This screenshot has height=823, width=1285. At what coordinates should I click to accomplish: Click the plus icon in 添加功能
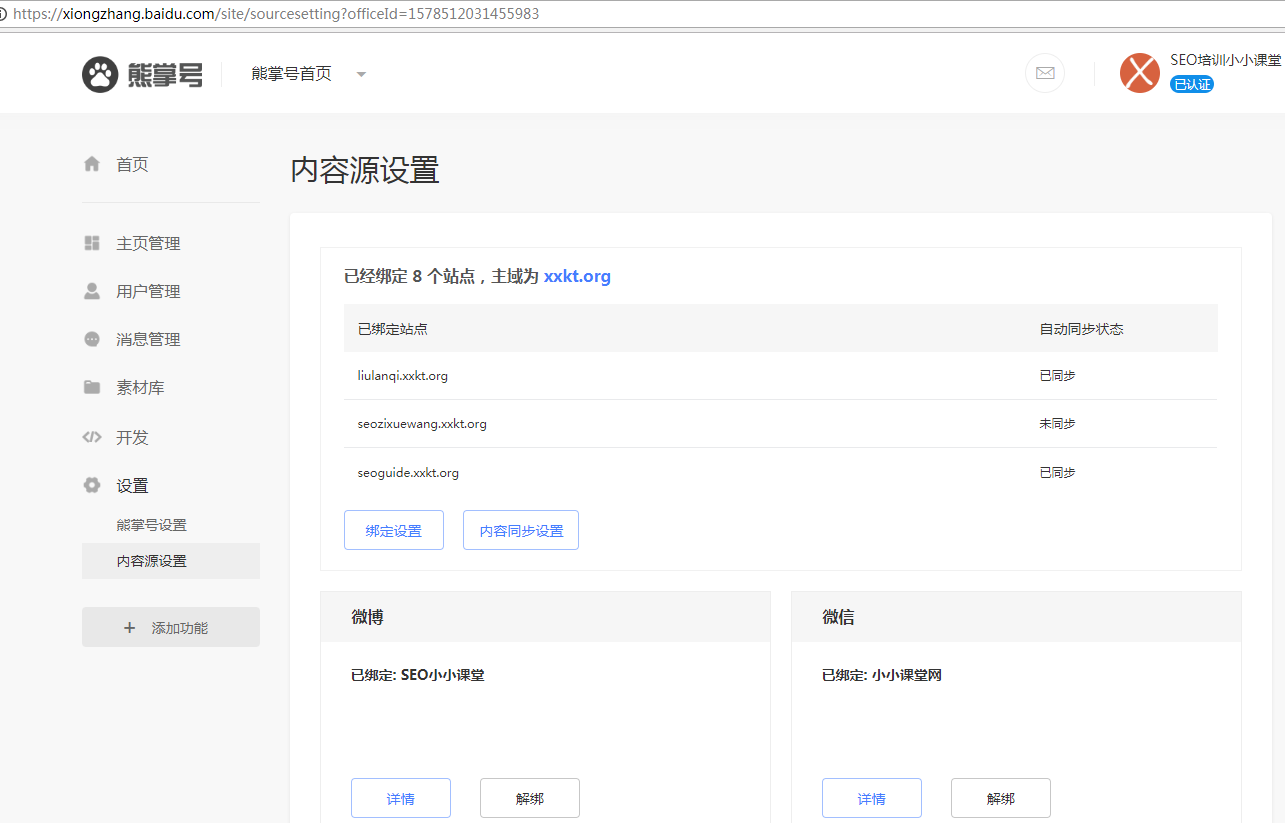coord(129,628)
